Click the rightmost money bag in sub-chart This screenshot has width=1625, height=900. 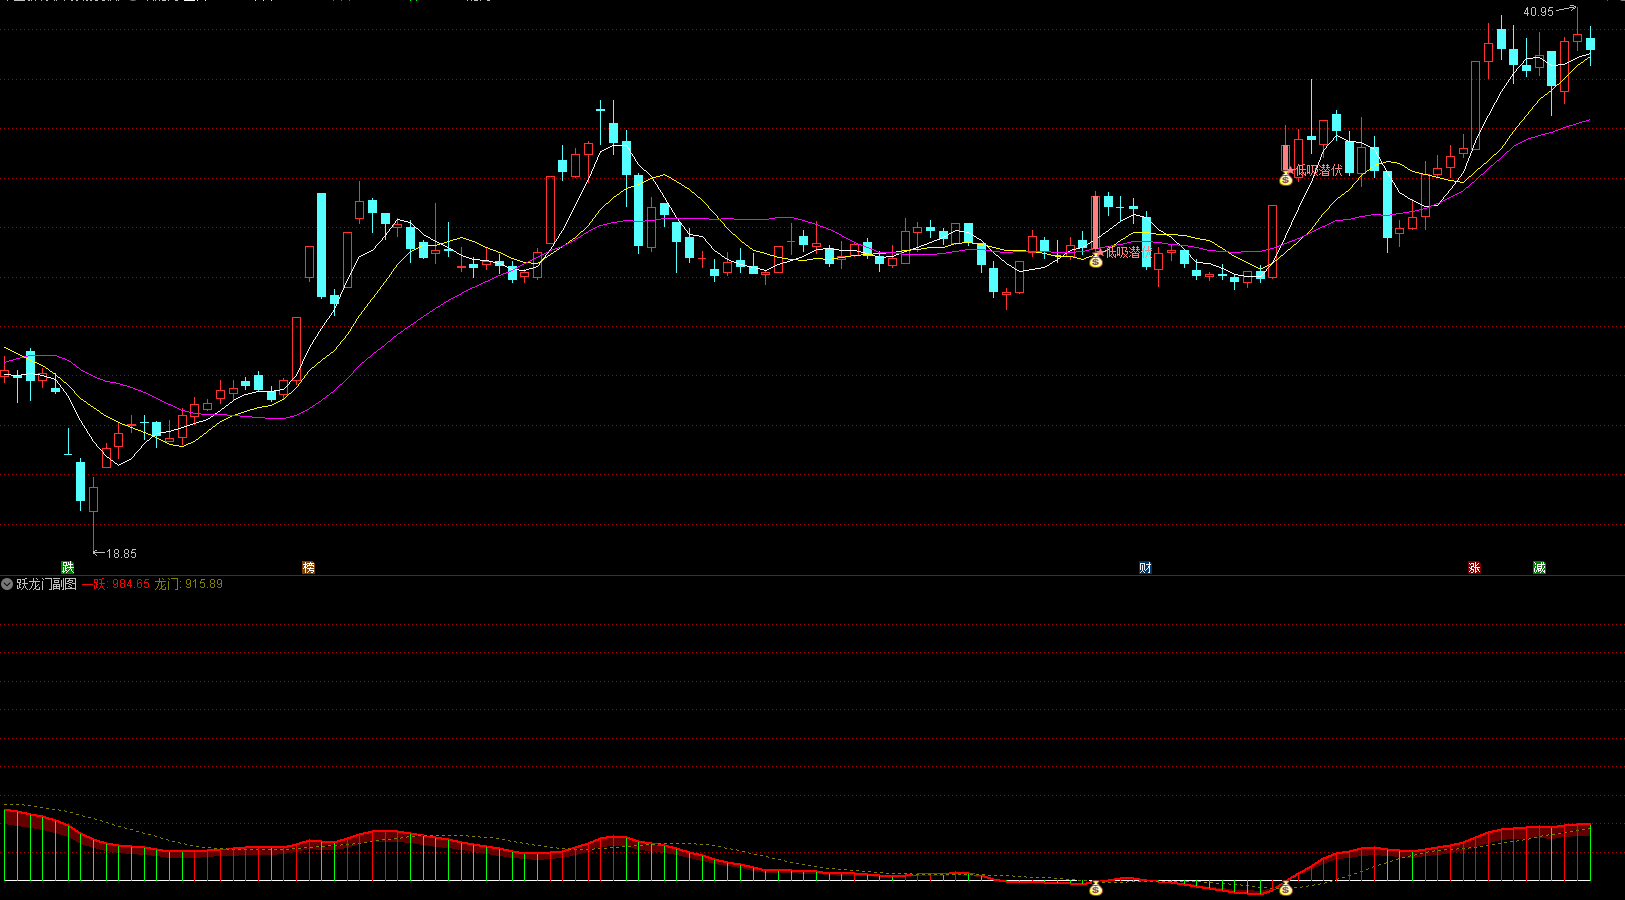tap(1286, 888)
